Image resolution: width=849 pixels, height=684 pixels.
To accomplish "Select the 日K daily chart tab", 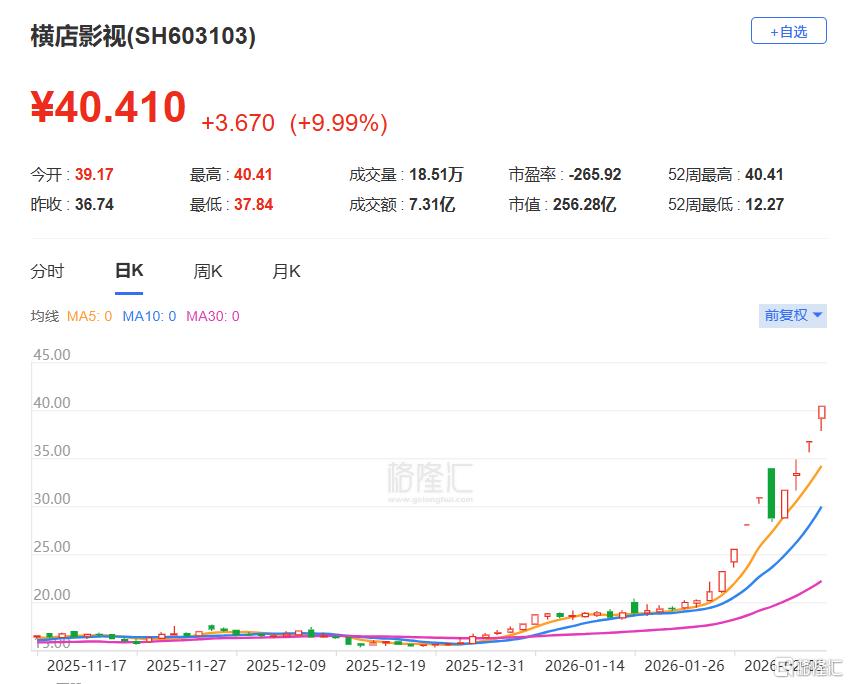I will (x=128, y=269).
